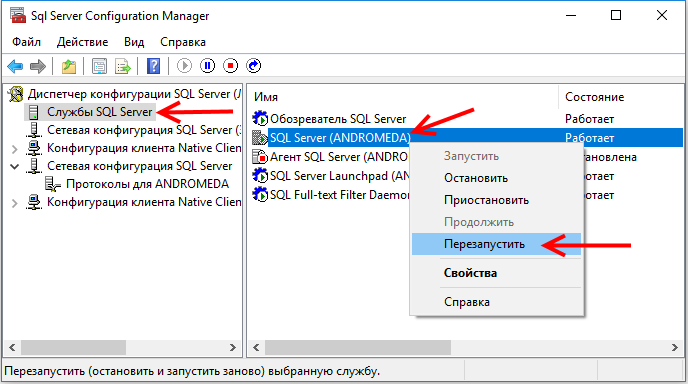The width and height of the screenshot is (688, 384).
Task: Choose Запустить in the context menu
Action: coord(496,156)
